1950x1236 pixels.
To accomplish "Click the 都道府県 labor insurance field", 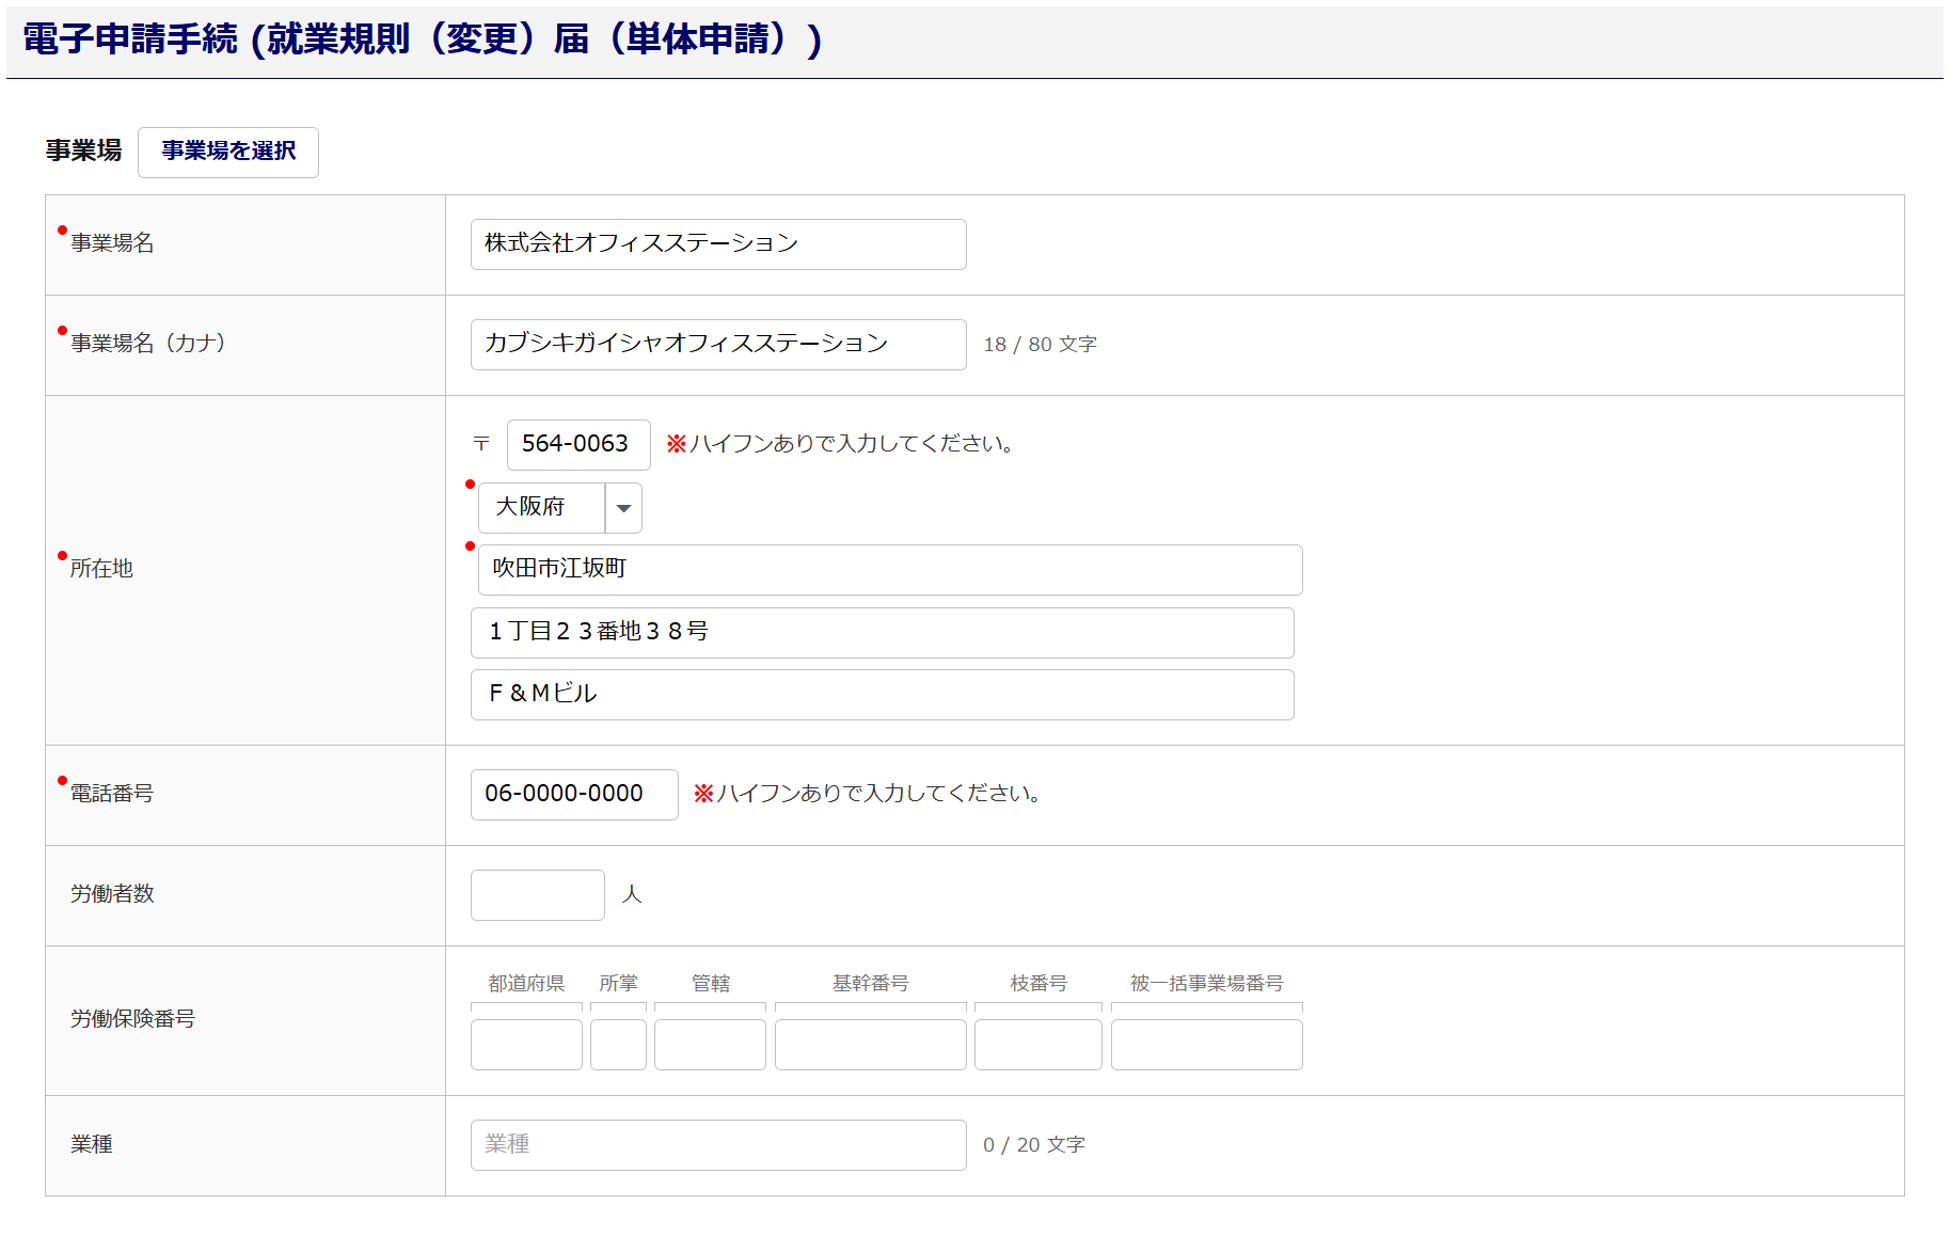I will pyautogui.click(x=526, y=1044).
